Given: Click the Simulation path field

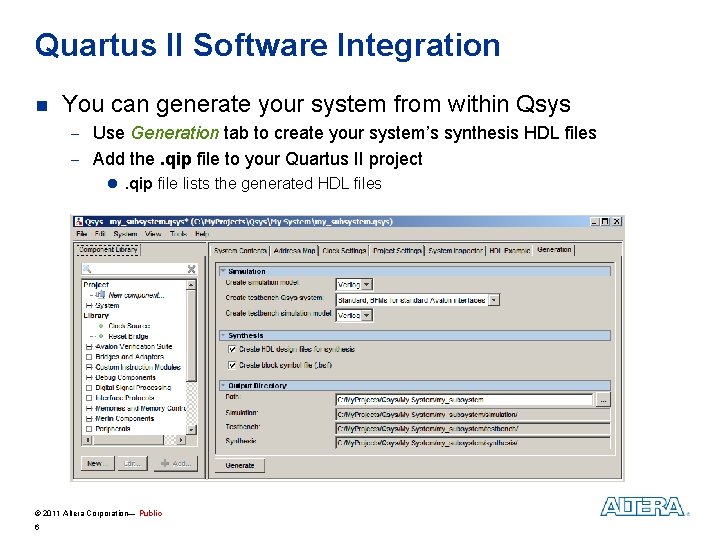Looking at the screenshot, I should coord(472,414).
